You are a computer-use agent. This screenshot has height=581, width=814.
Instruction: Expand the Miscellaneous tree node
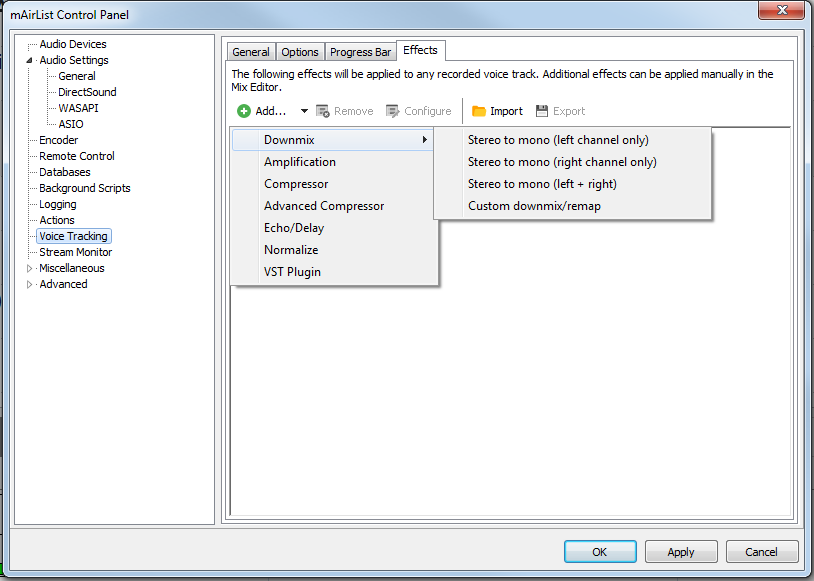point(29,268)
